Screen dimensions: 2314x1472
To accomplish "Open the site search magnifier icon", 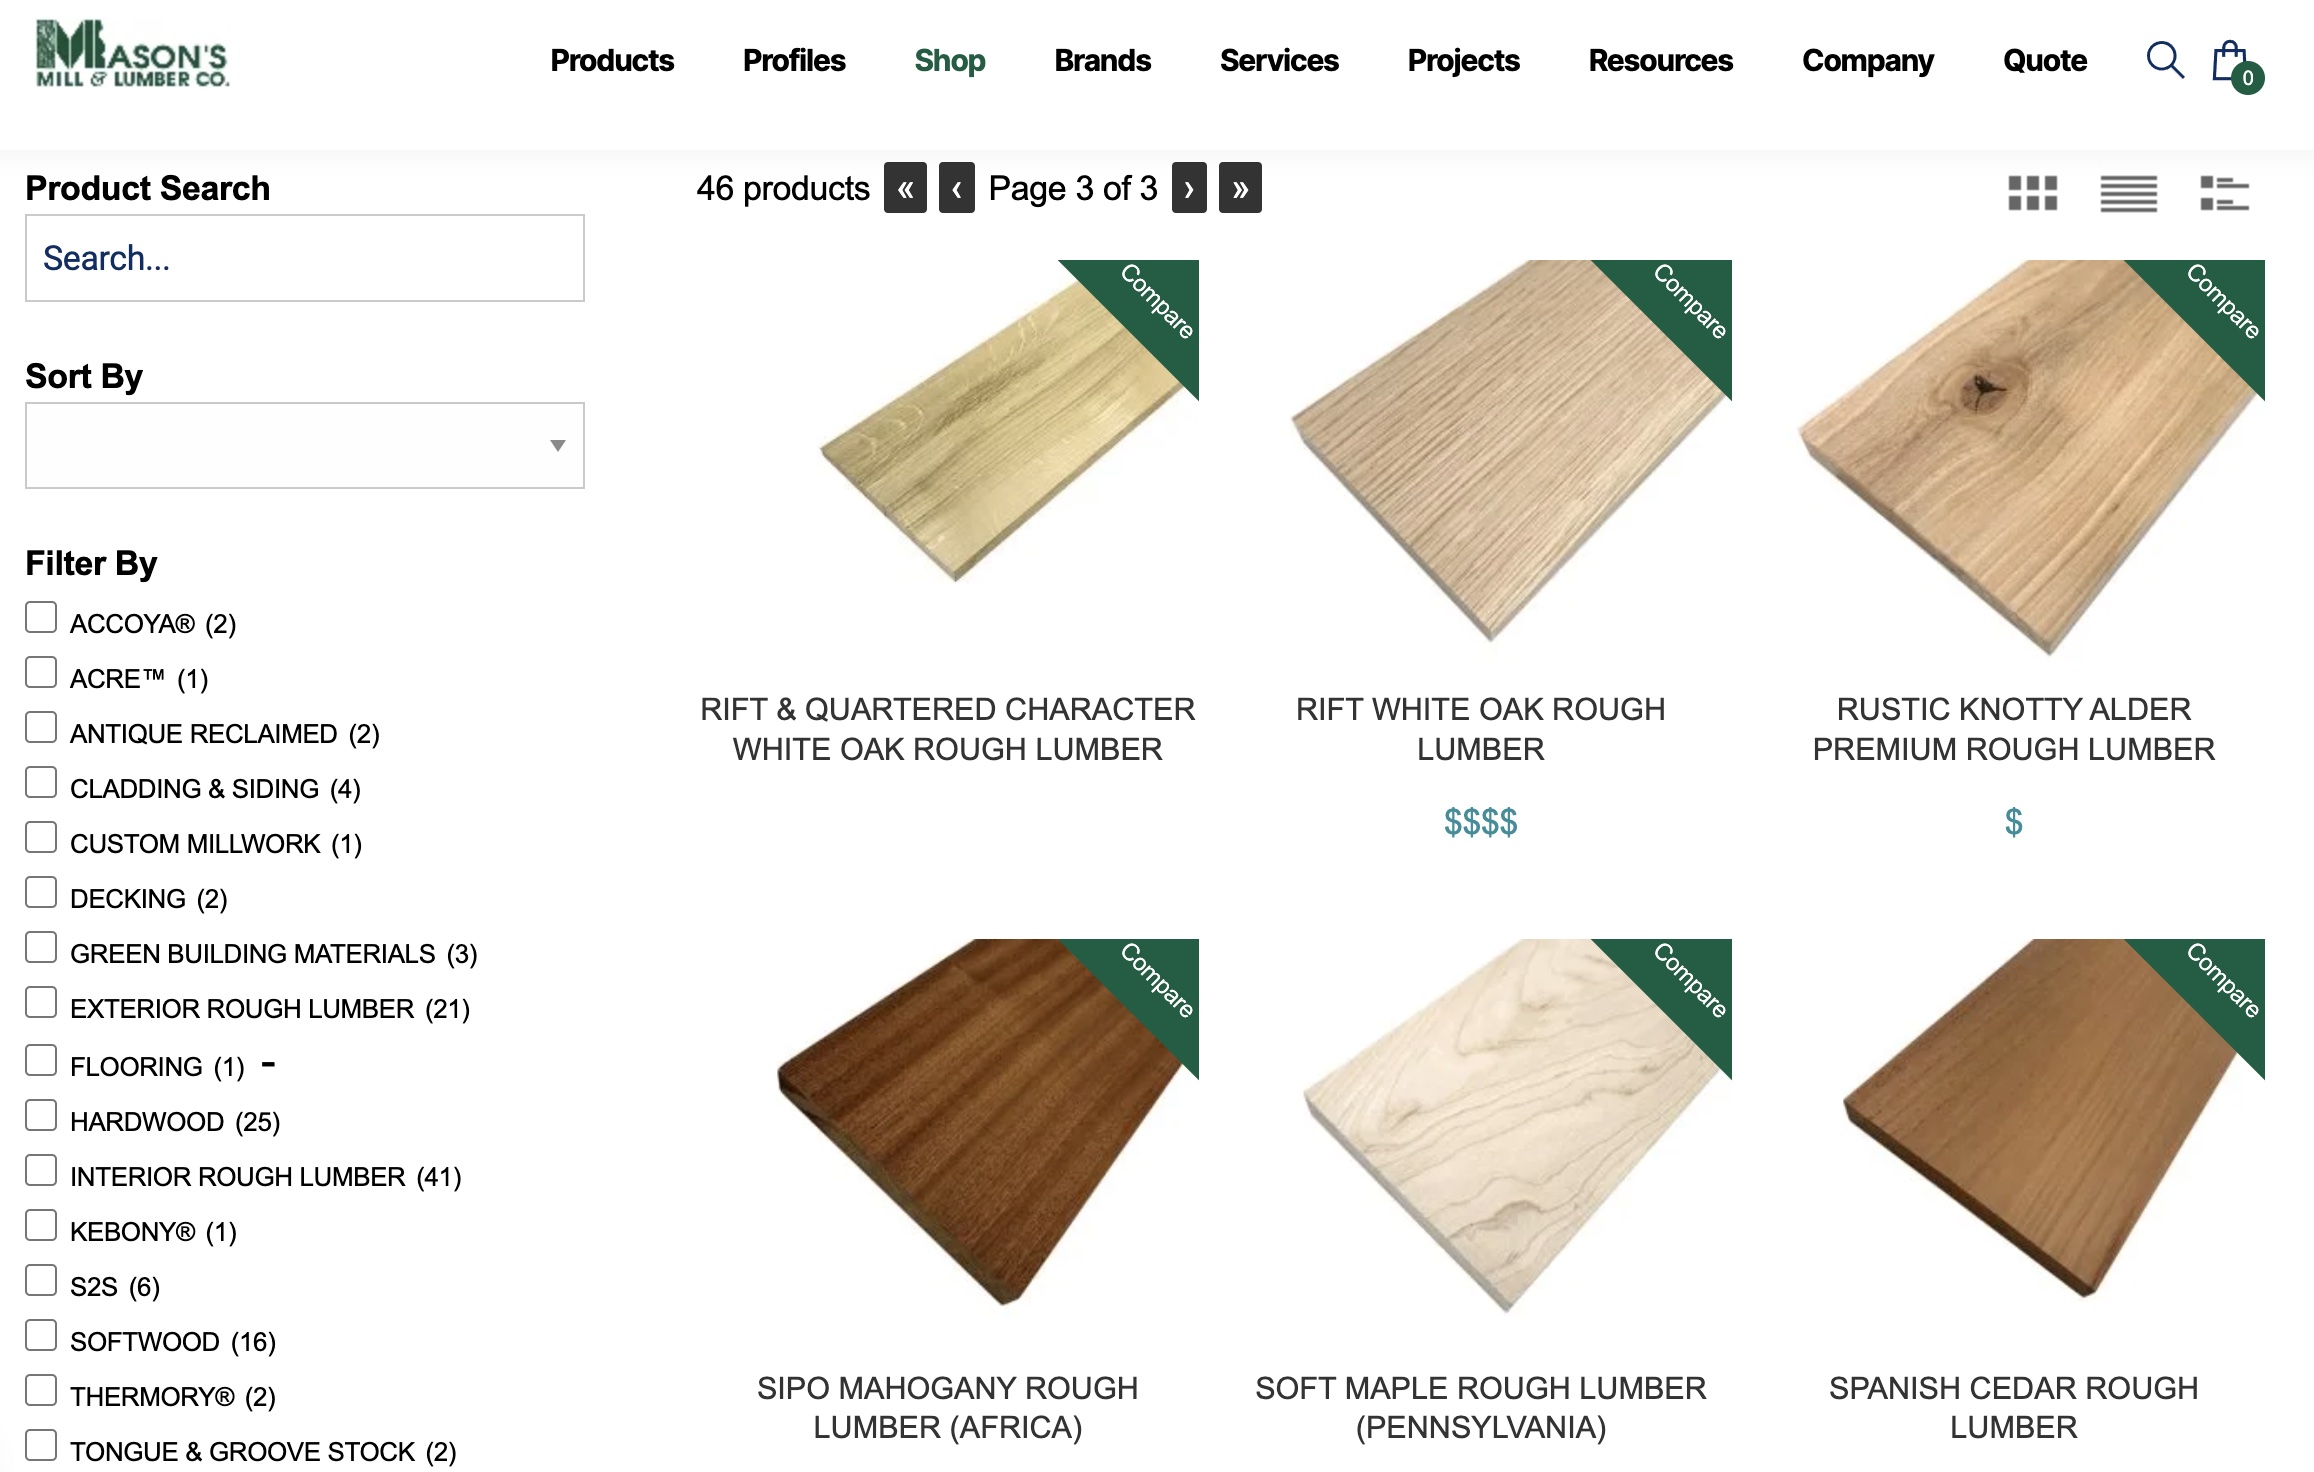I will (x=2164, y=60).
